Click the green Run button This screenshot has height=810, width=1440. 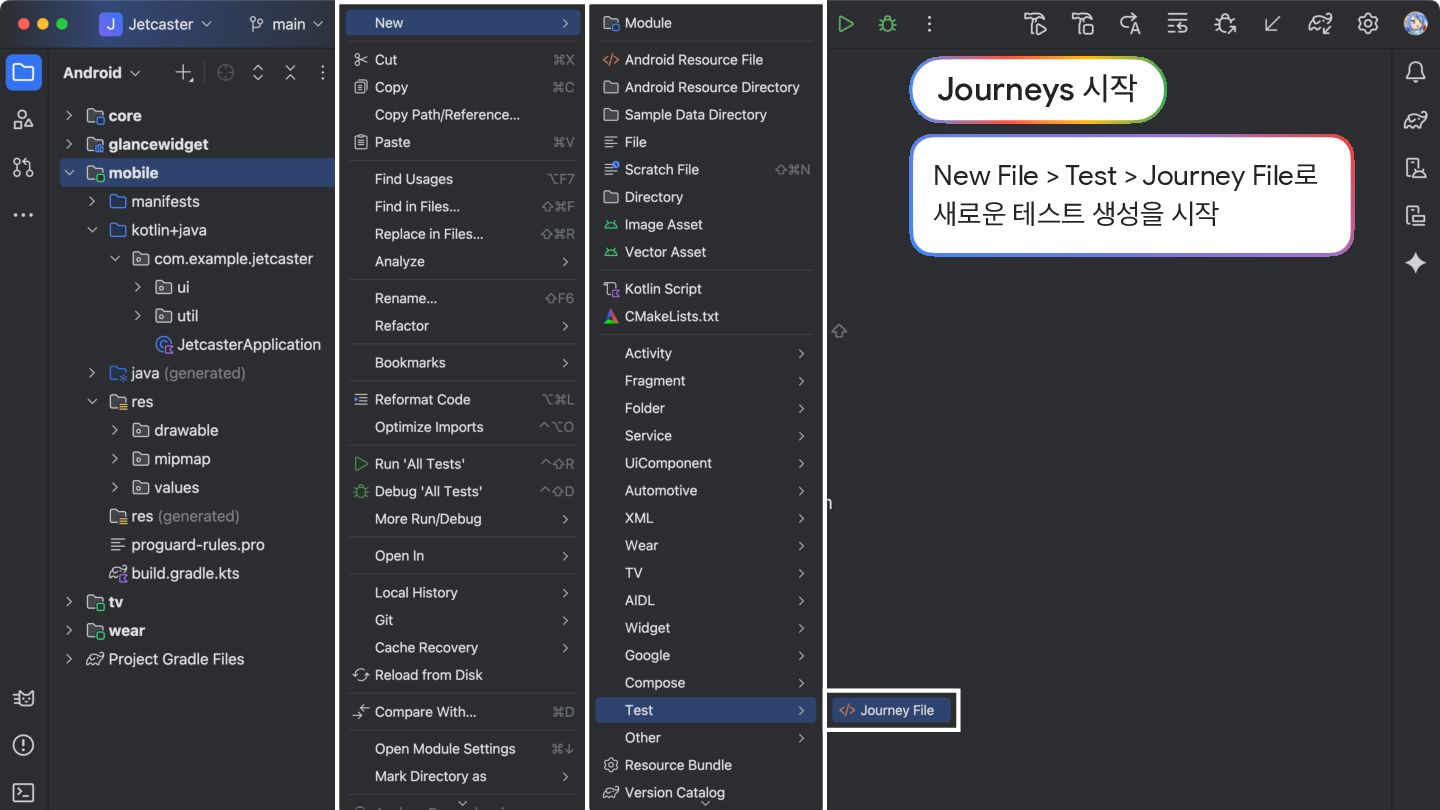coord(846,24)
